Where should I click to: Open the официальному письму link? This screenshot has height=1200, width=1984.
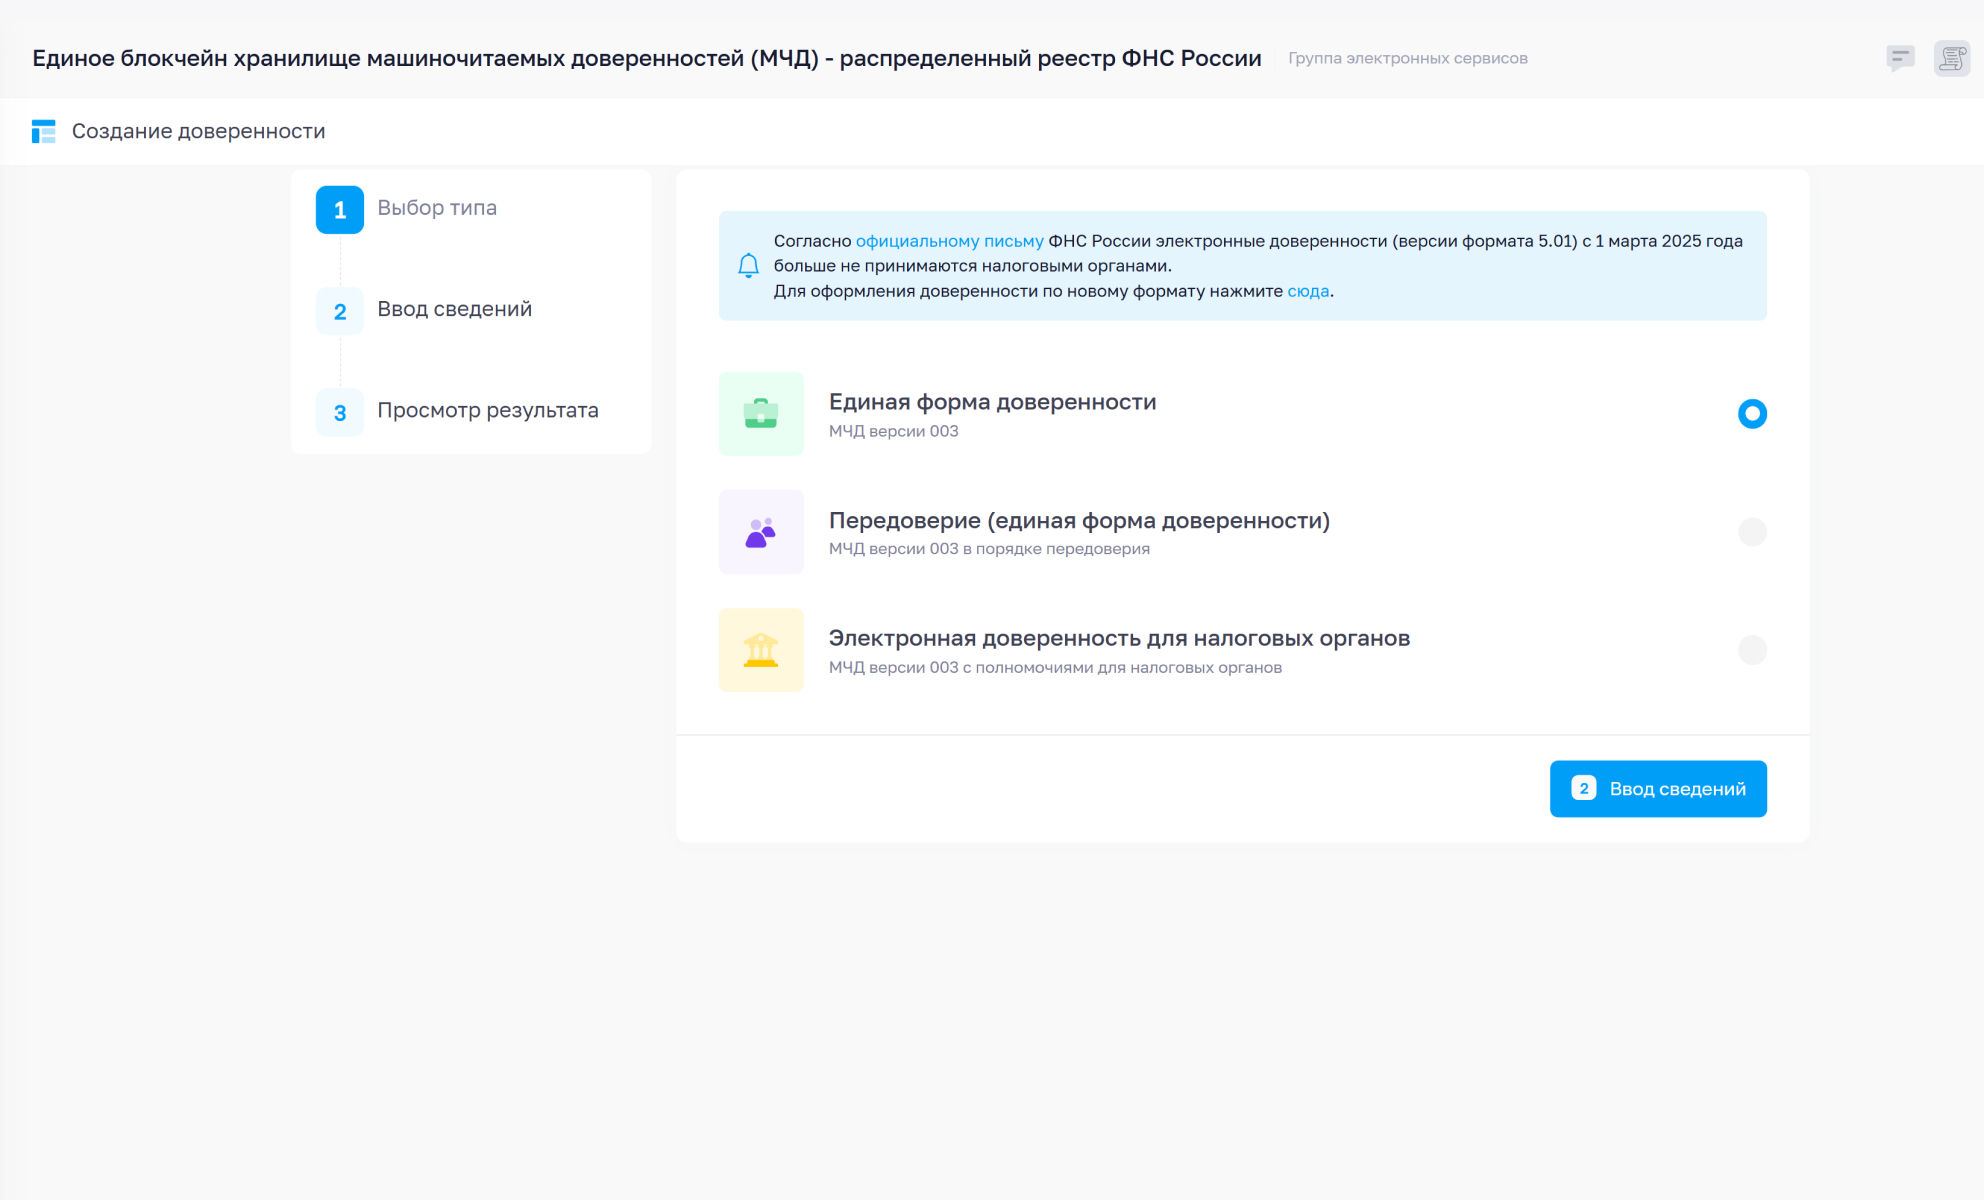coord(949,241)
